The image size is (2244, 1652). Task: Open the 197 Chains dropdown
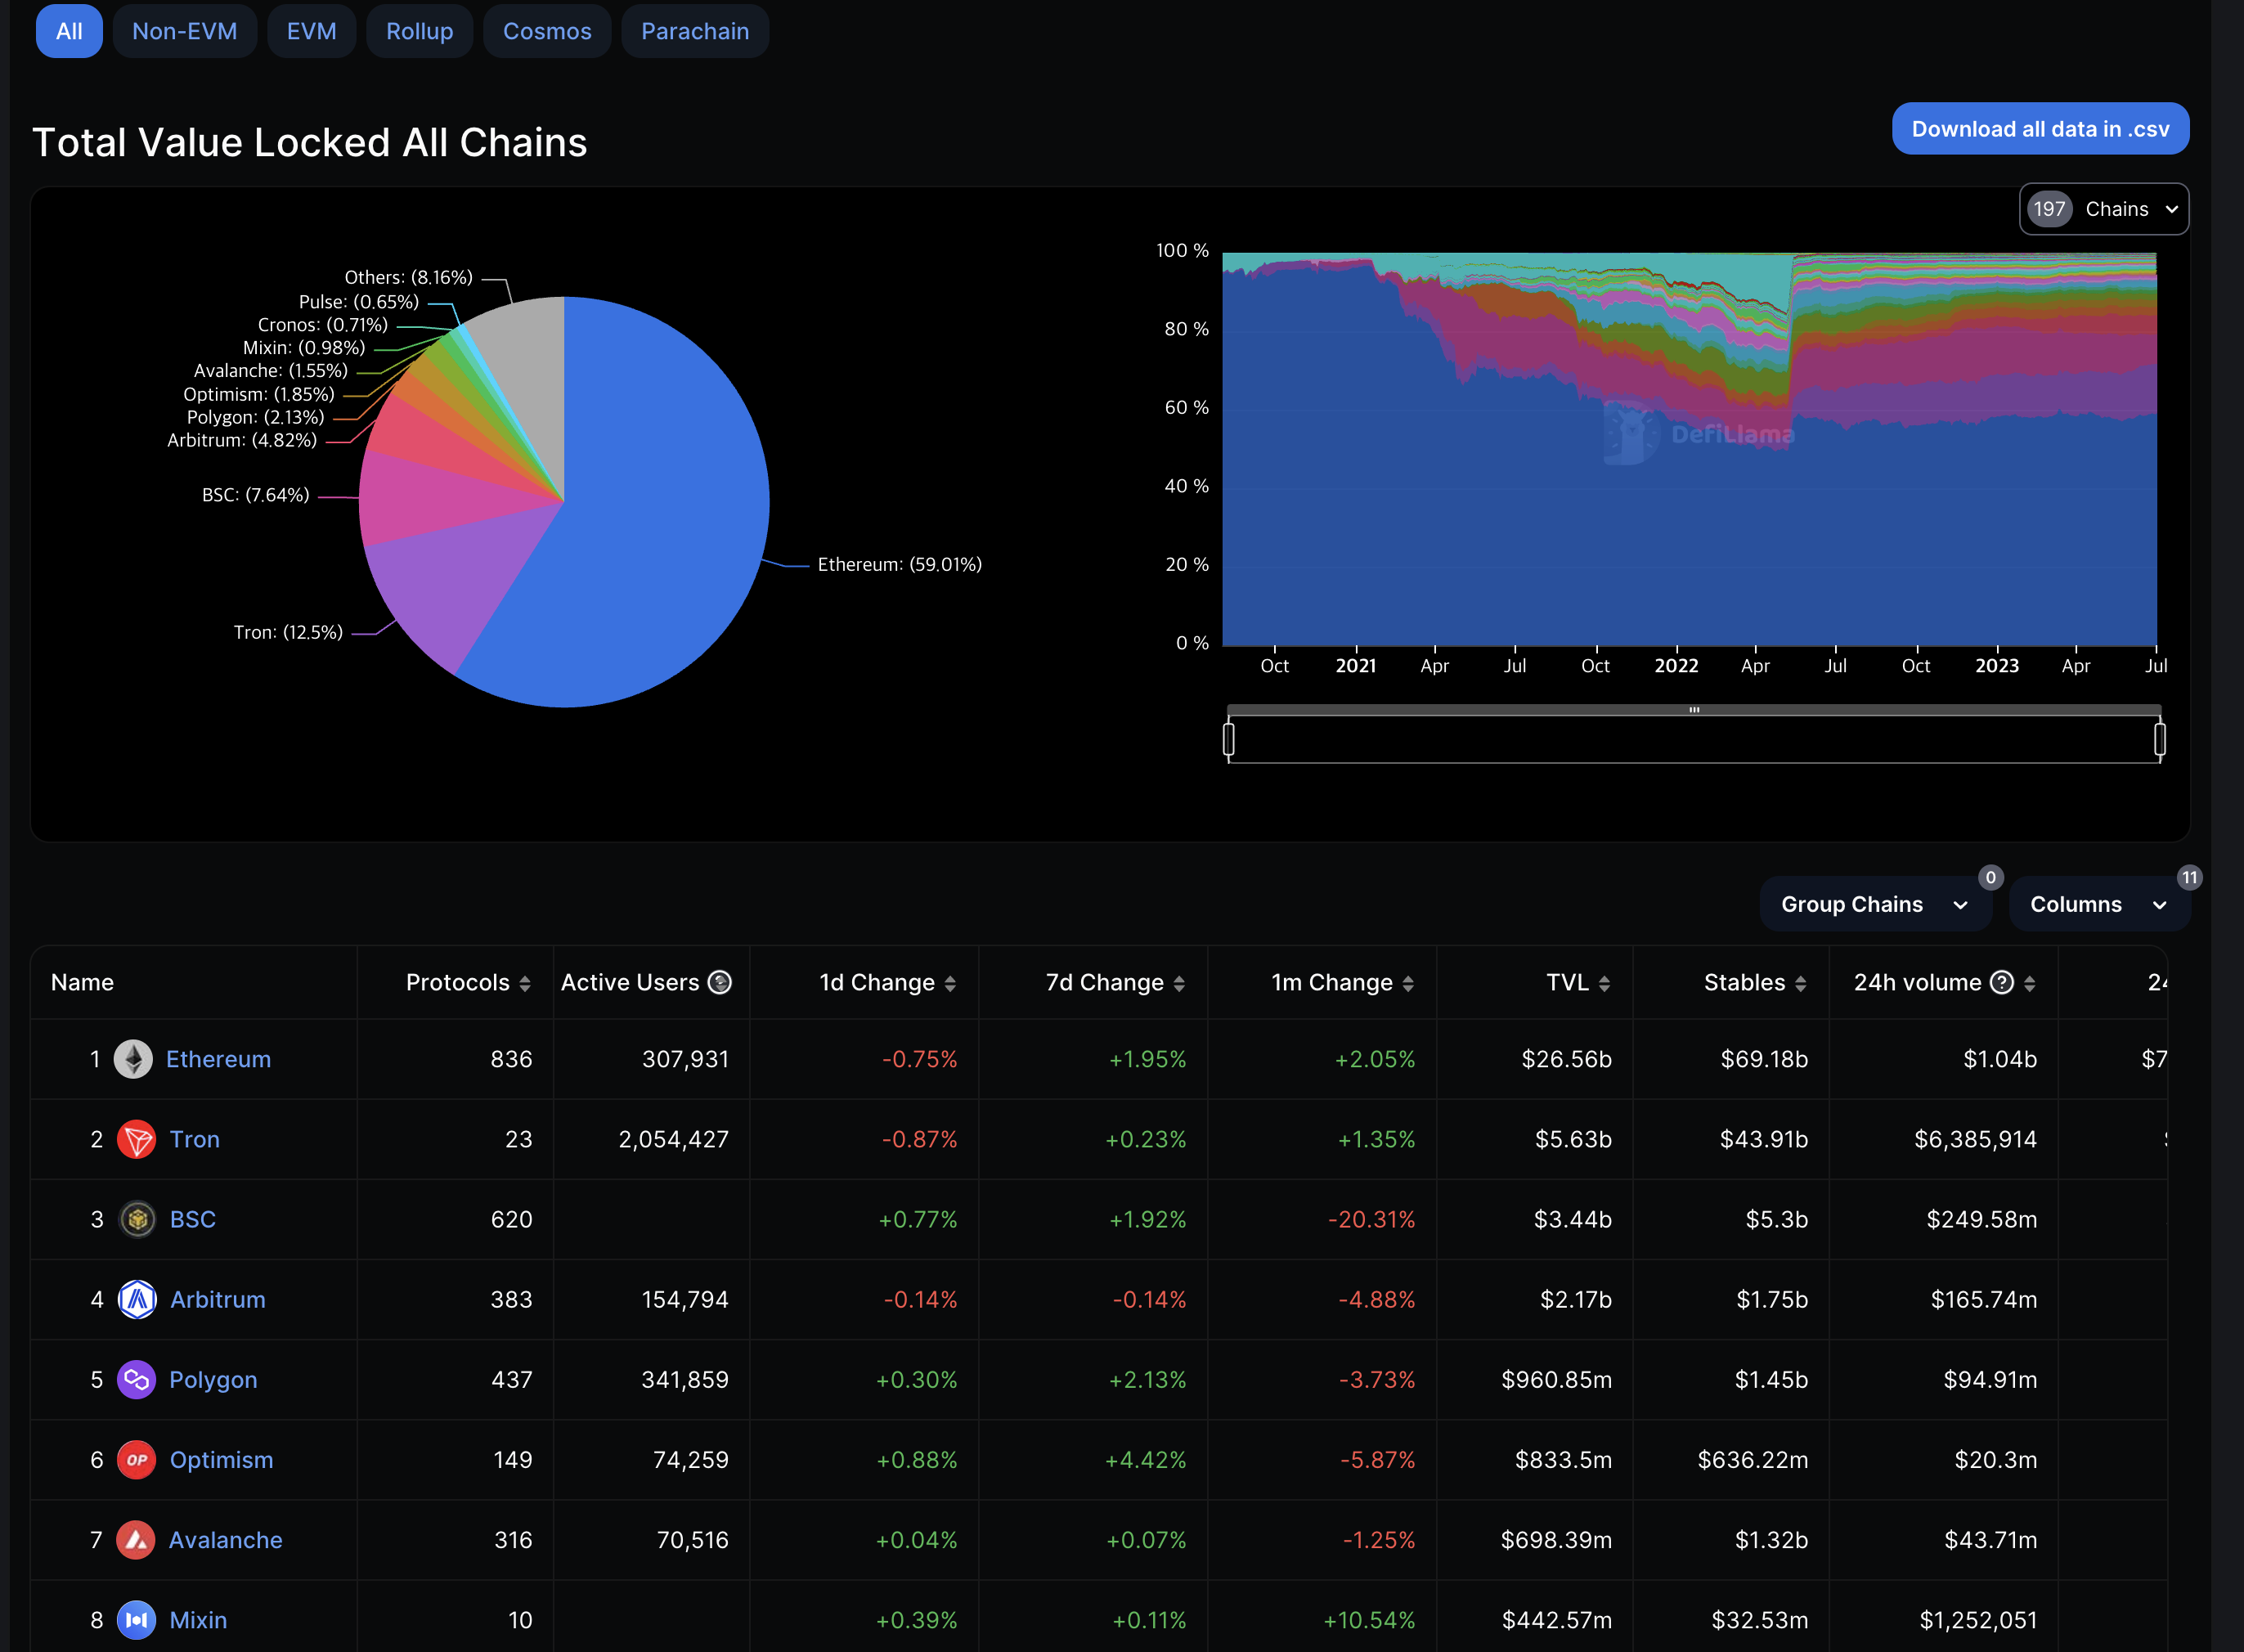(x=2104, y=209)
